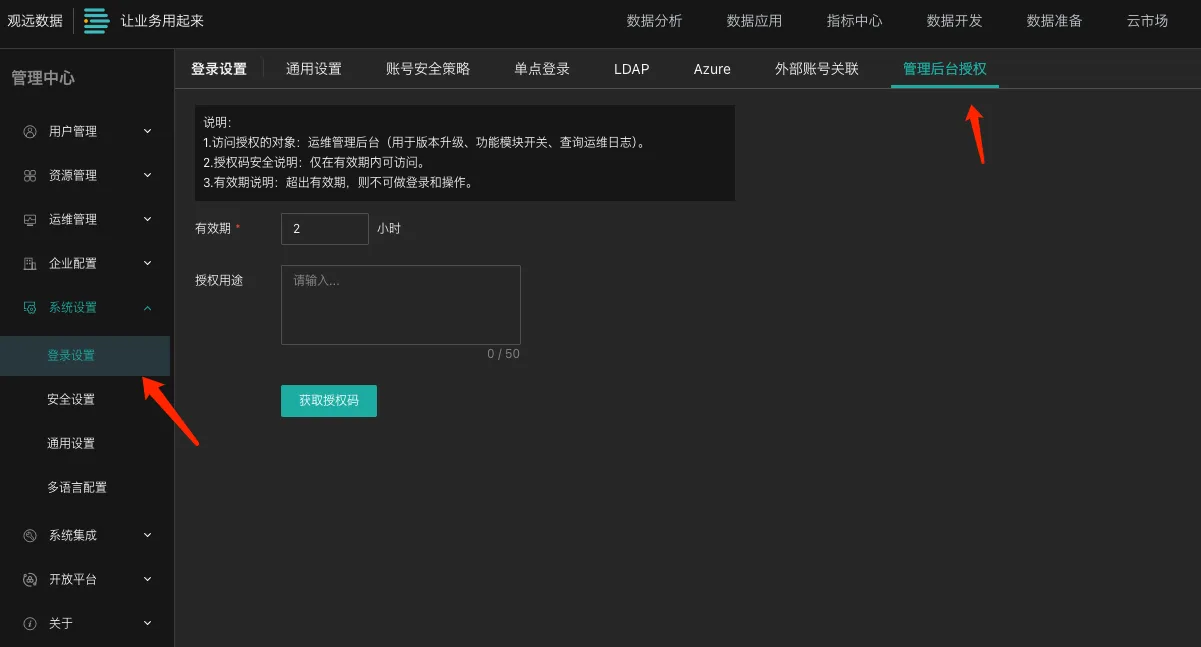The width and height of the screenshot is (1201, 647).
Task: Collapse the 系统设置 section chevron
Action: pyautogui.click(x=147, y=307)
